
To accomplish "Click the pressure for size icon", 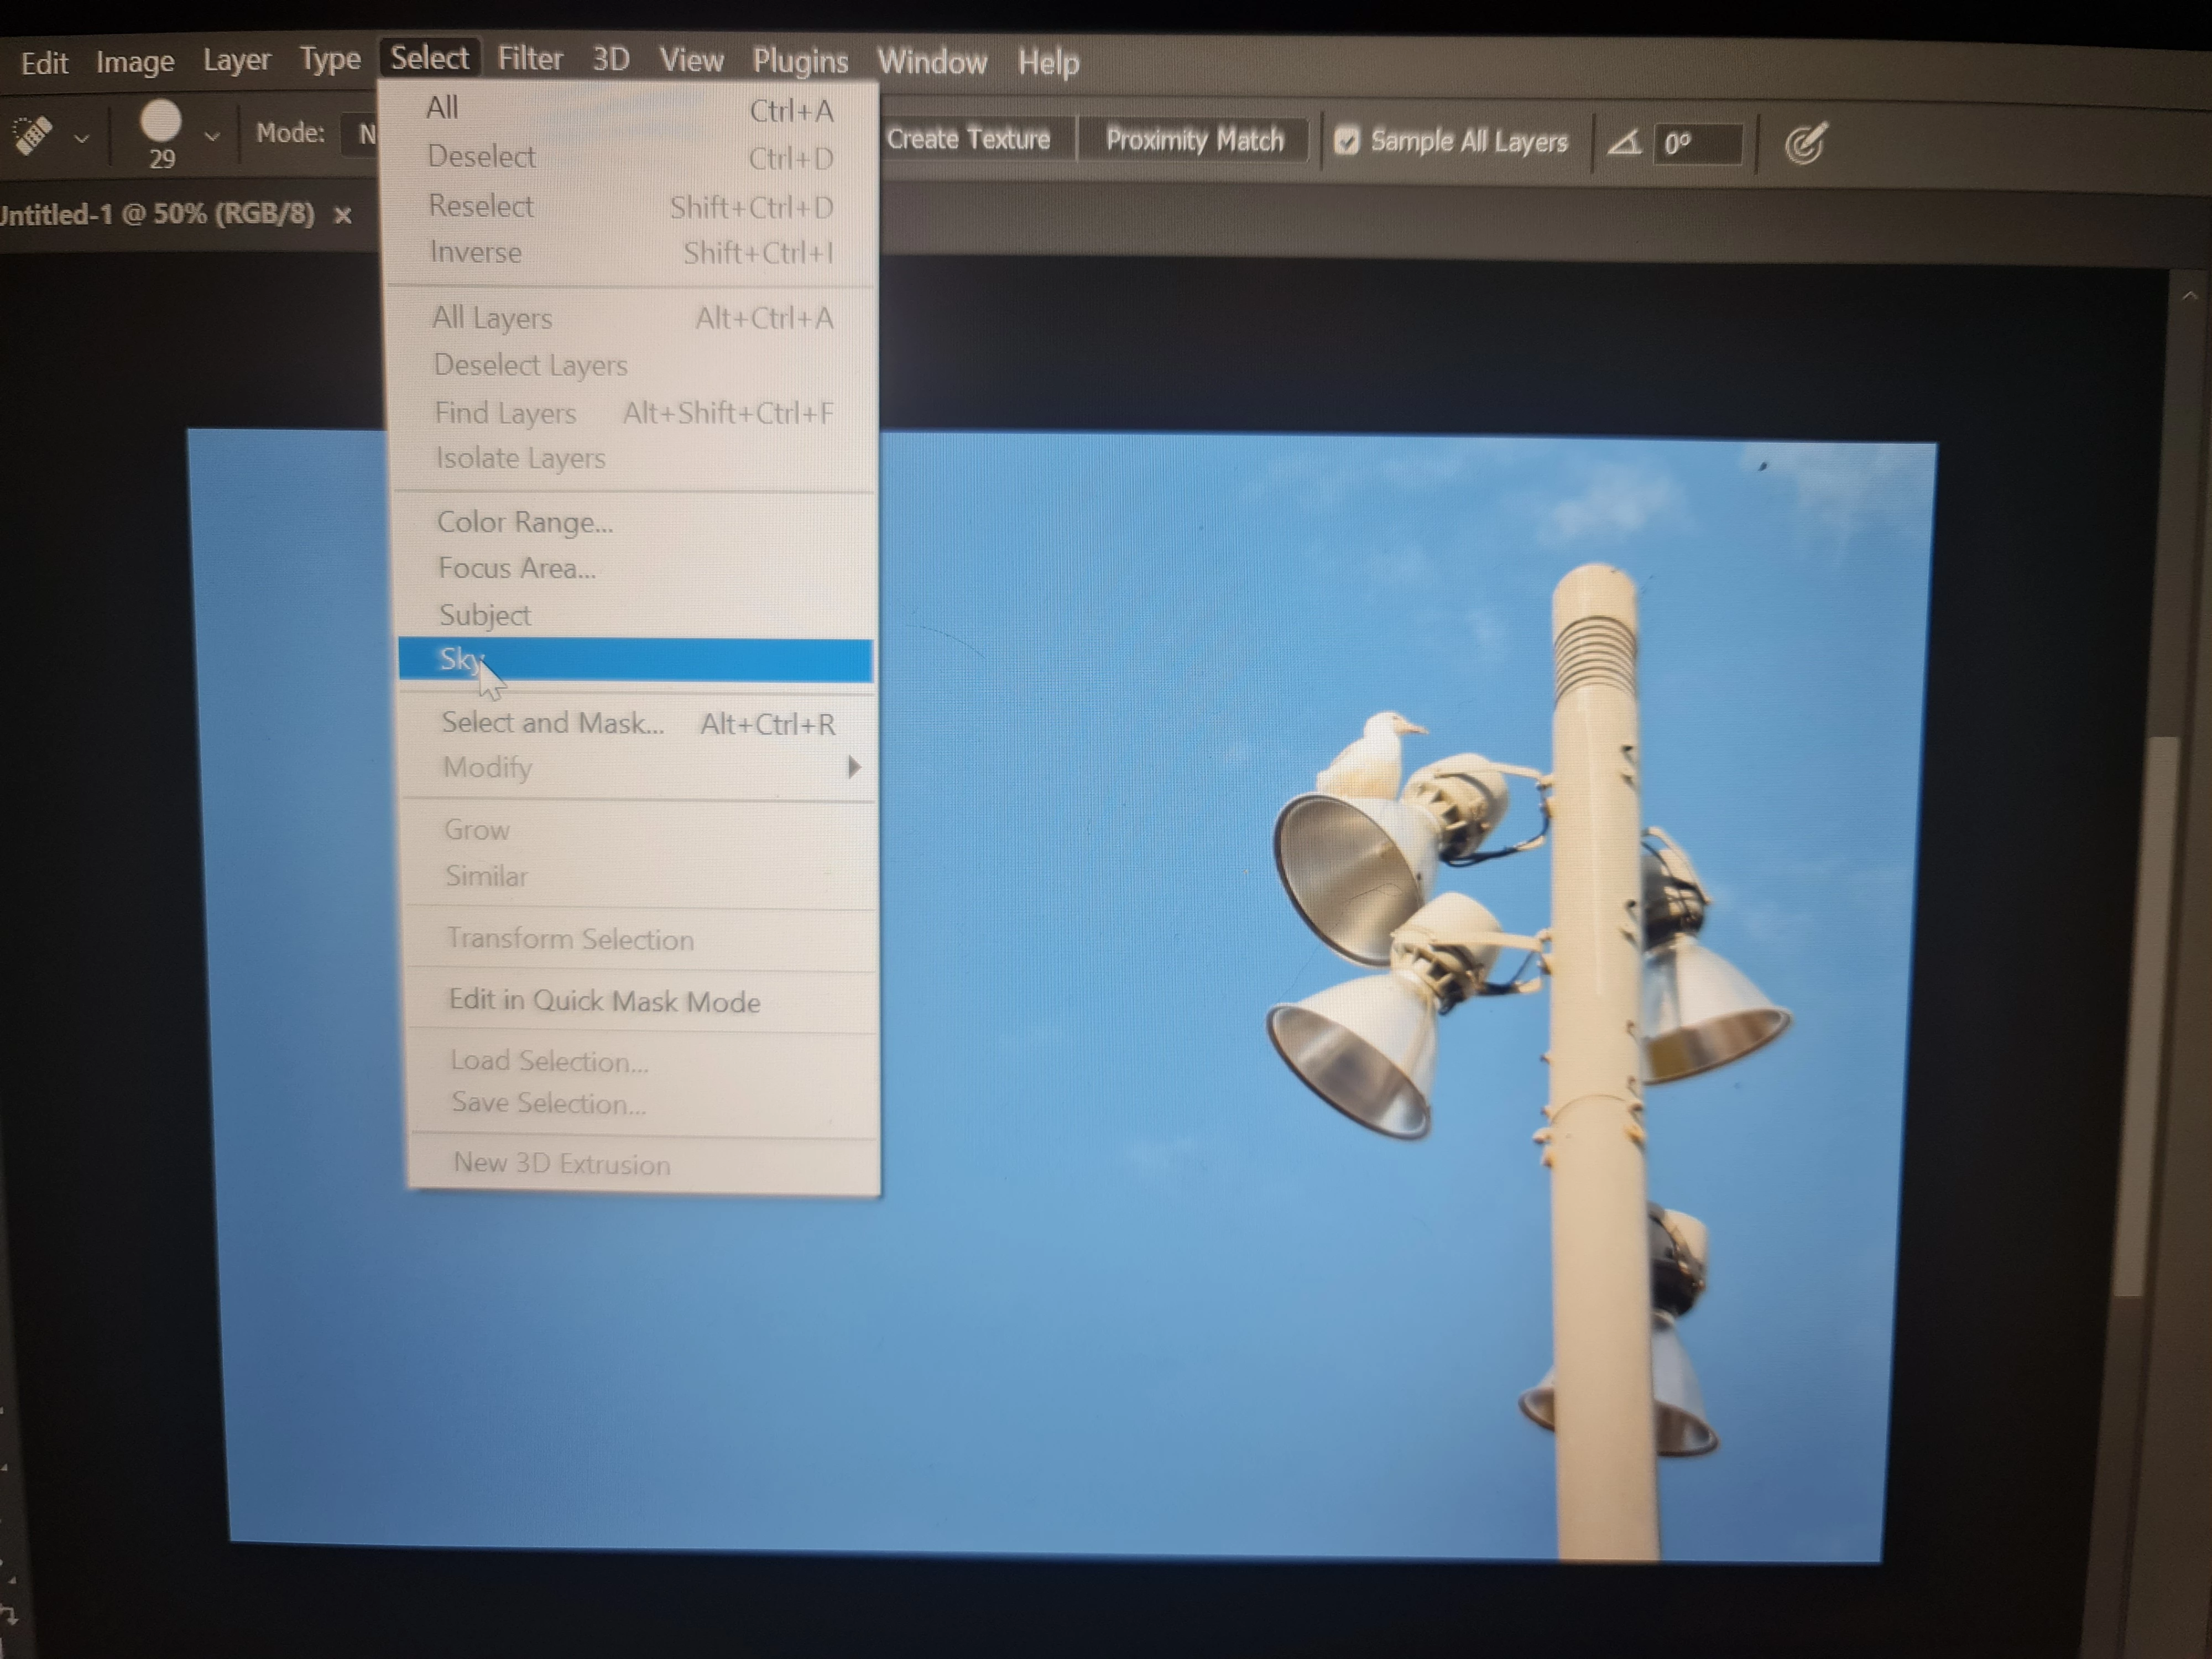I will click(1806, 144).
